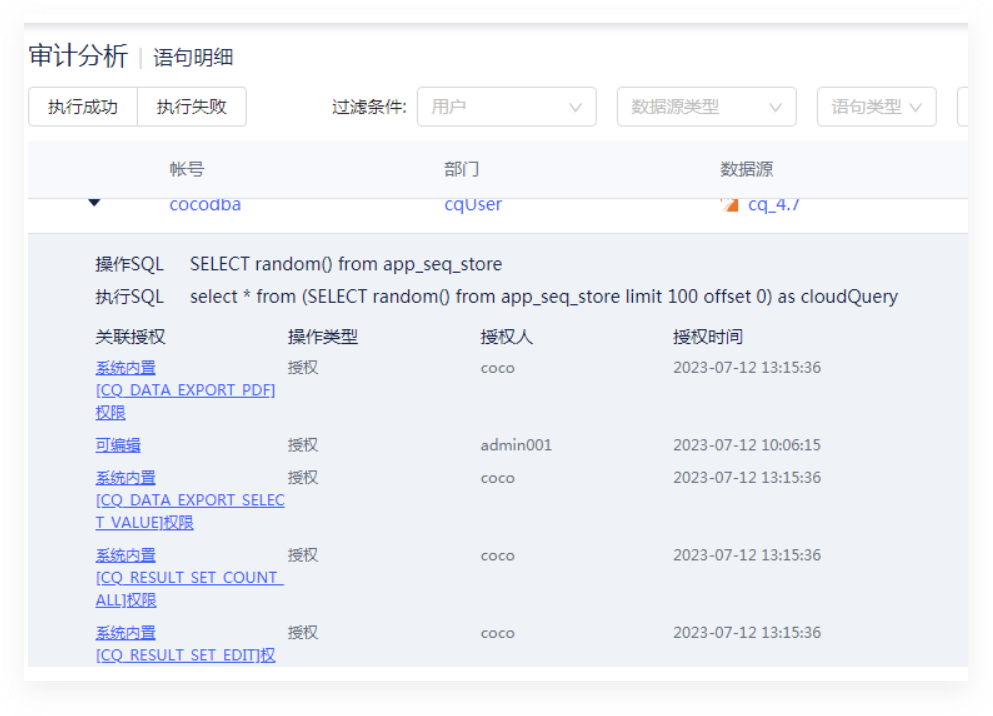Click the 语句明细 page subtitle

193,58
